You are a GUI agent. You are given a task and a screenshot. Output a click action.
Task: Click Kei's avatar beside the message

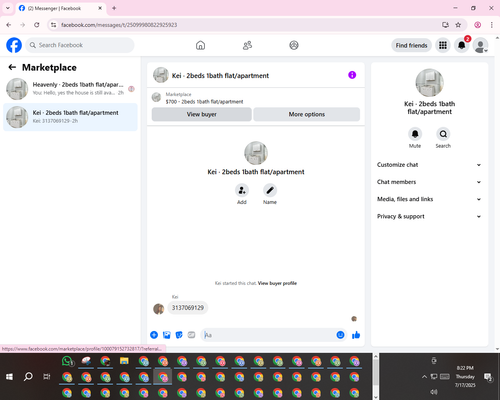pos(159,309)
